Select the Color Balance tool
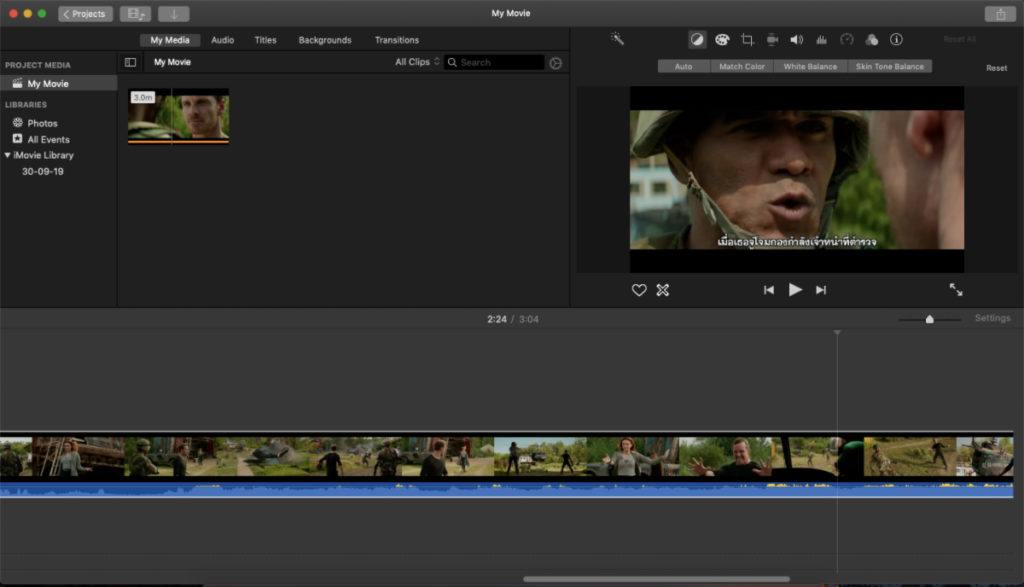This screenshot has height=587, width=1024. pos(696,40)
